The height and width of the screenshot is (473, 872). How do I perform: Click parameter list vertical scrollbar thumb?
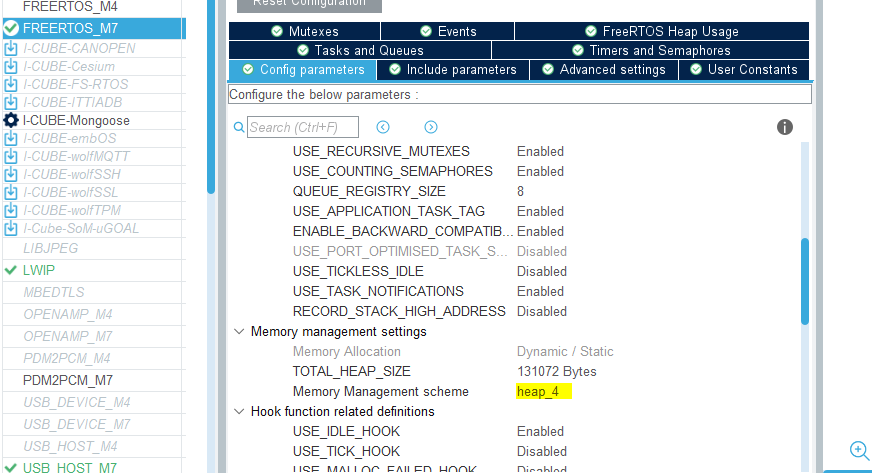[x=805, y=281]
